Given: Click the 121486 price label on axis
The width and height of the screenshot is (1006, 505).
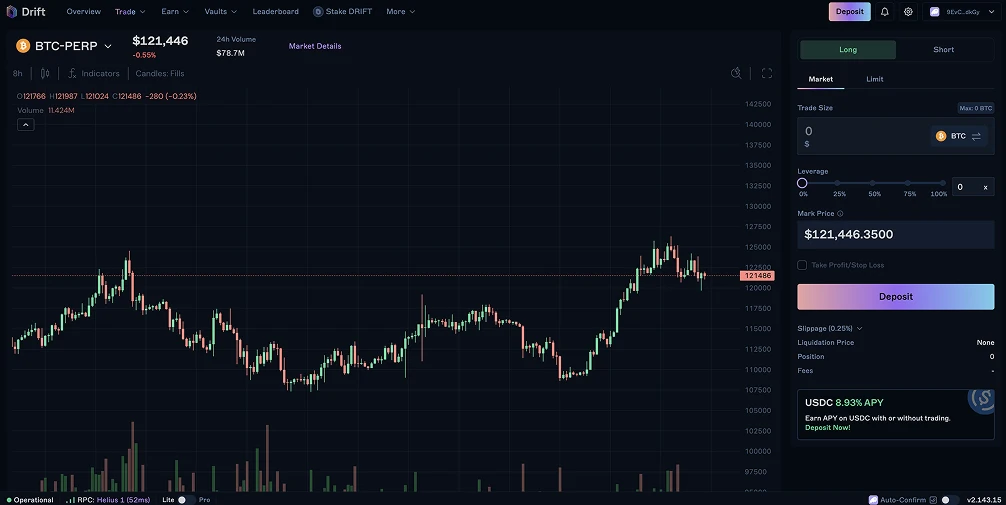Looking at the screenshot, I should point(757,276).
